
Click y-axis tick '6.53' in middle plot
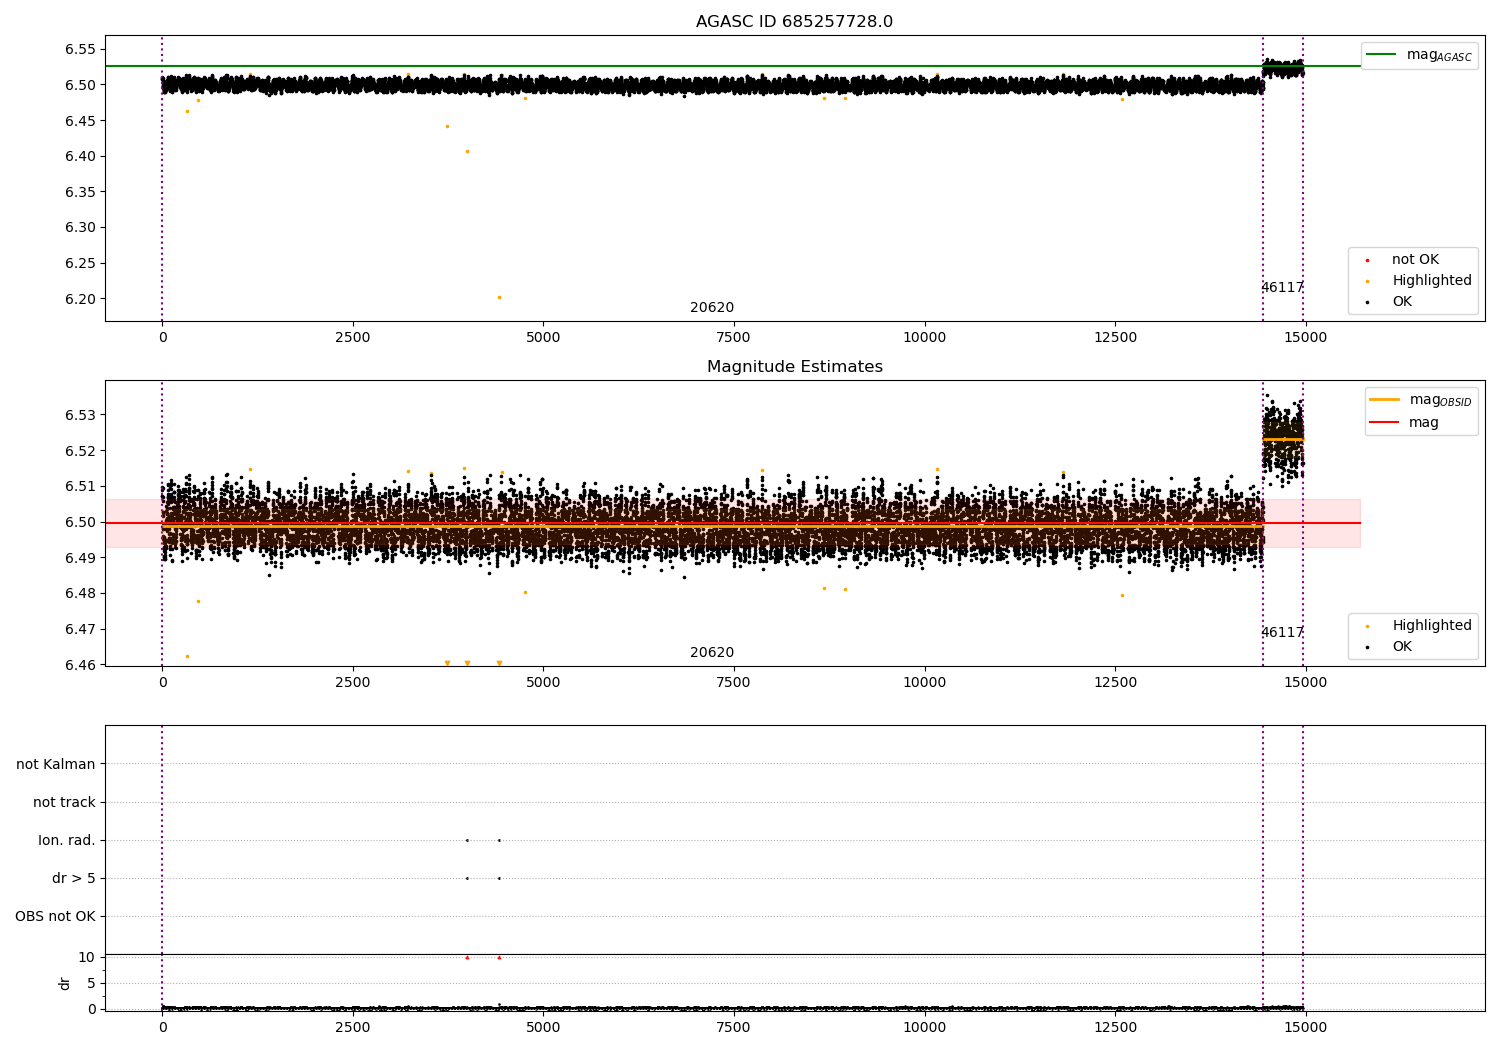(x=79, y=415)
